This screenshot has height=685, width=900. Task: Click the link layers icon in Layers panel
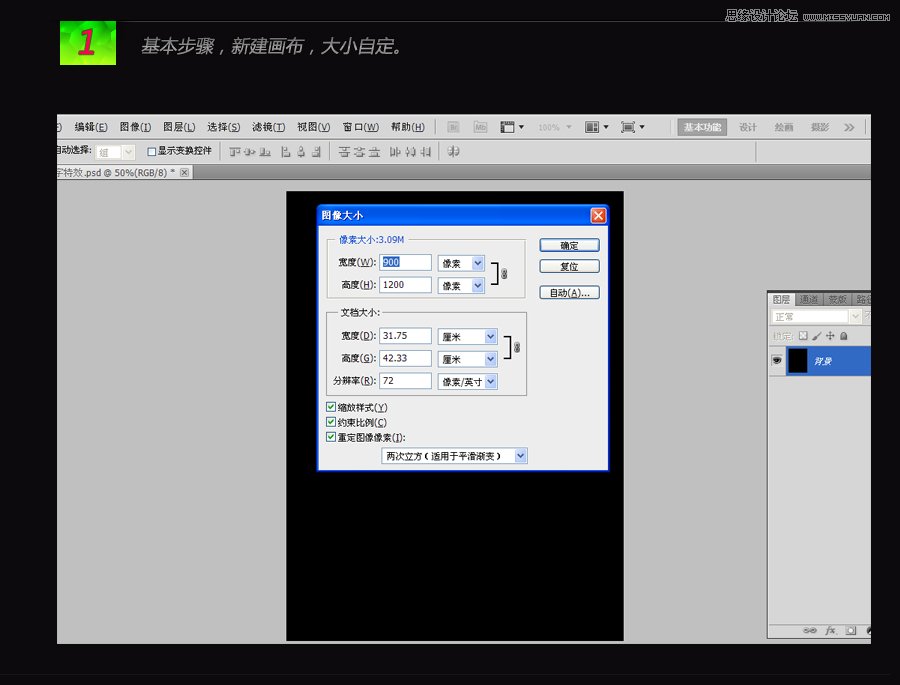(x=810, y=631)
